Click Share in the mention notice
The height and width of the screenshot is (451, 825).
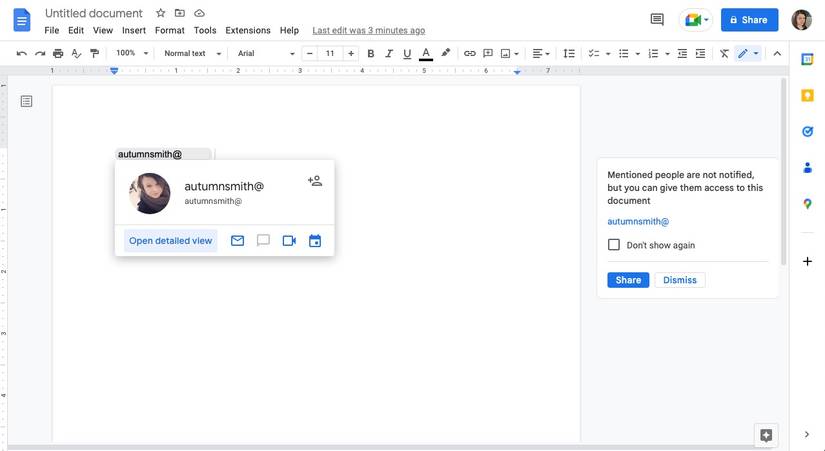click(x=628, y=280)
